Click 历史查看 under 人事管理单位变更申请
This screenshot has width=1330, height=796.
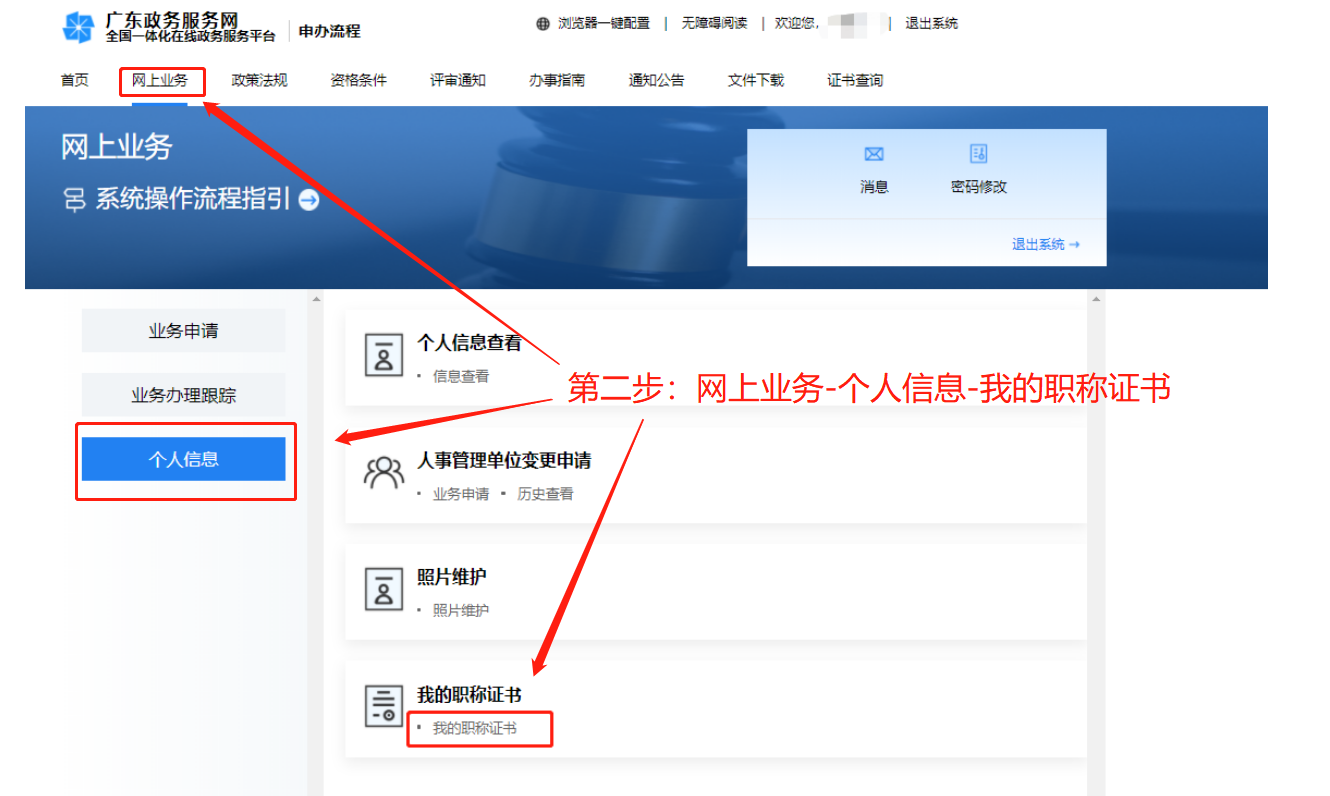[545, 494]
